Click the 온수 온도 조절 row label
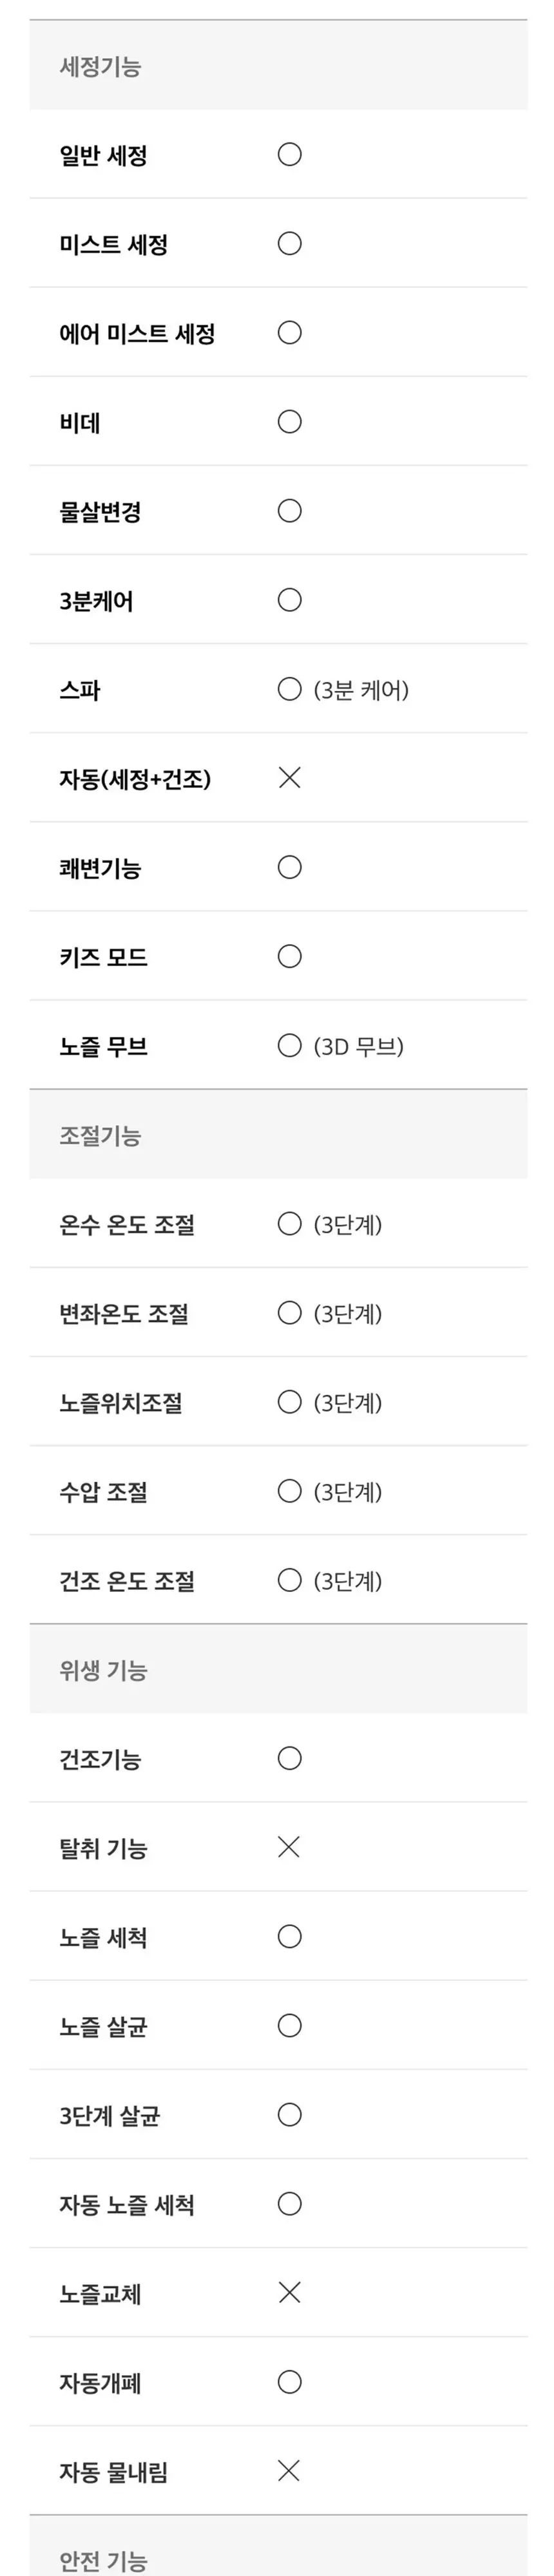This screenshot has height=2576, width=554. point(127,1225)
